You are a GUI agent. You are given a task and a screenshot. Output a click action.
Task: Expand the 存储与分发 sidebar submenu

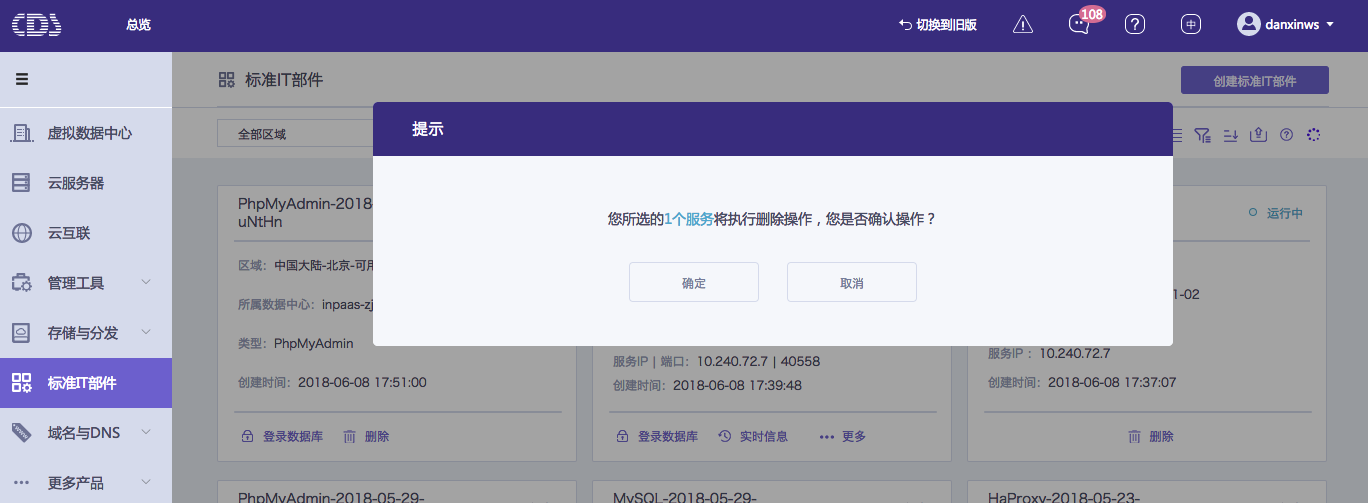pyautogui.click(x=146, y=332)
